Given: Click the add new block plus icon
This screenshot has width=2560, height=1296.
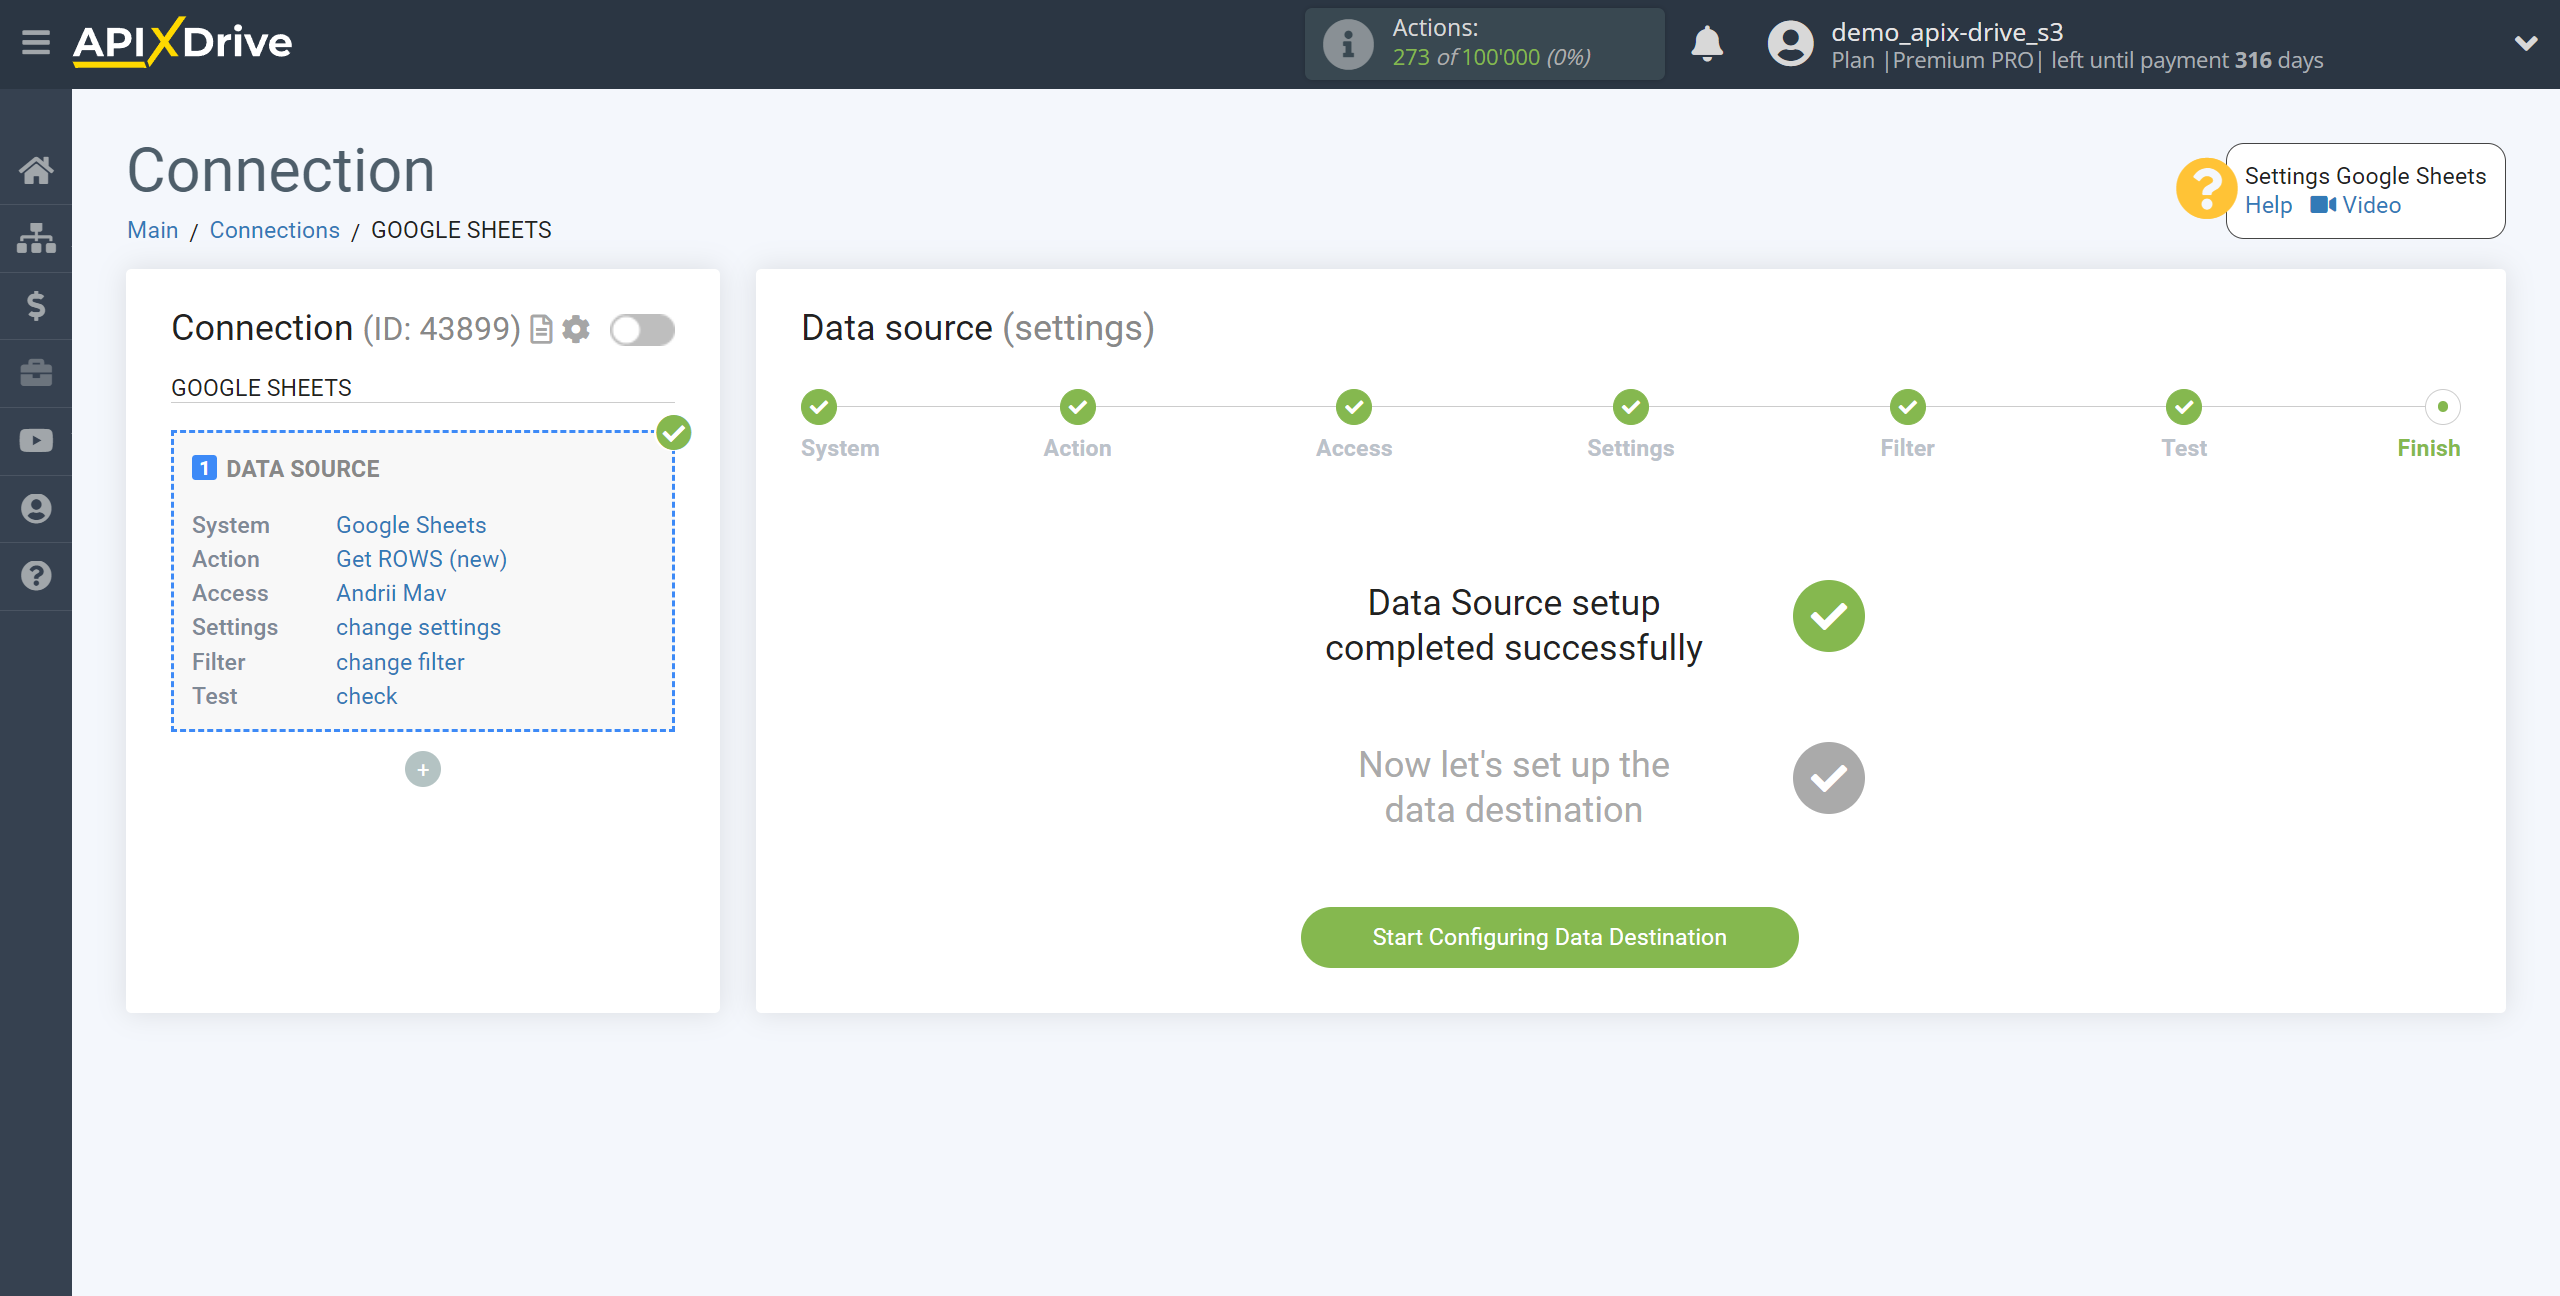Looking at the screenshot, I should pos(423,769).
